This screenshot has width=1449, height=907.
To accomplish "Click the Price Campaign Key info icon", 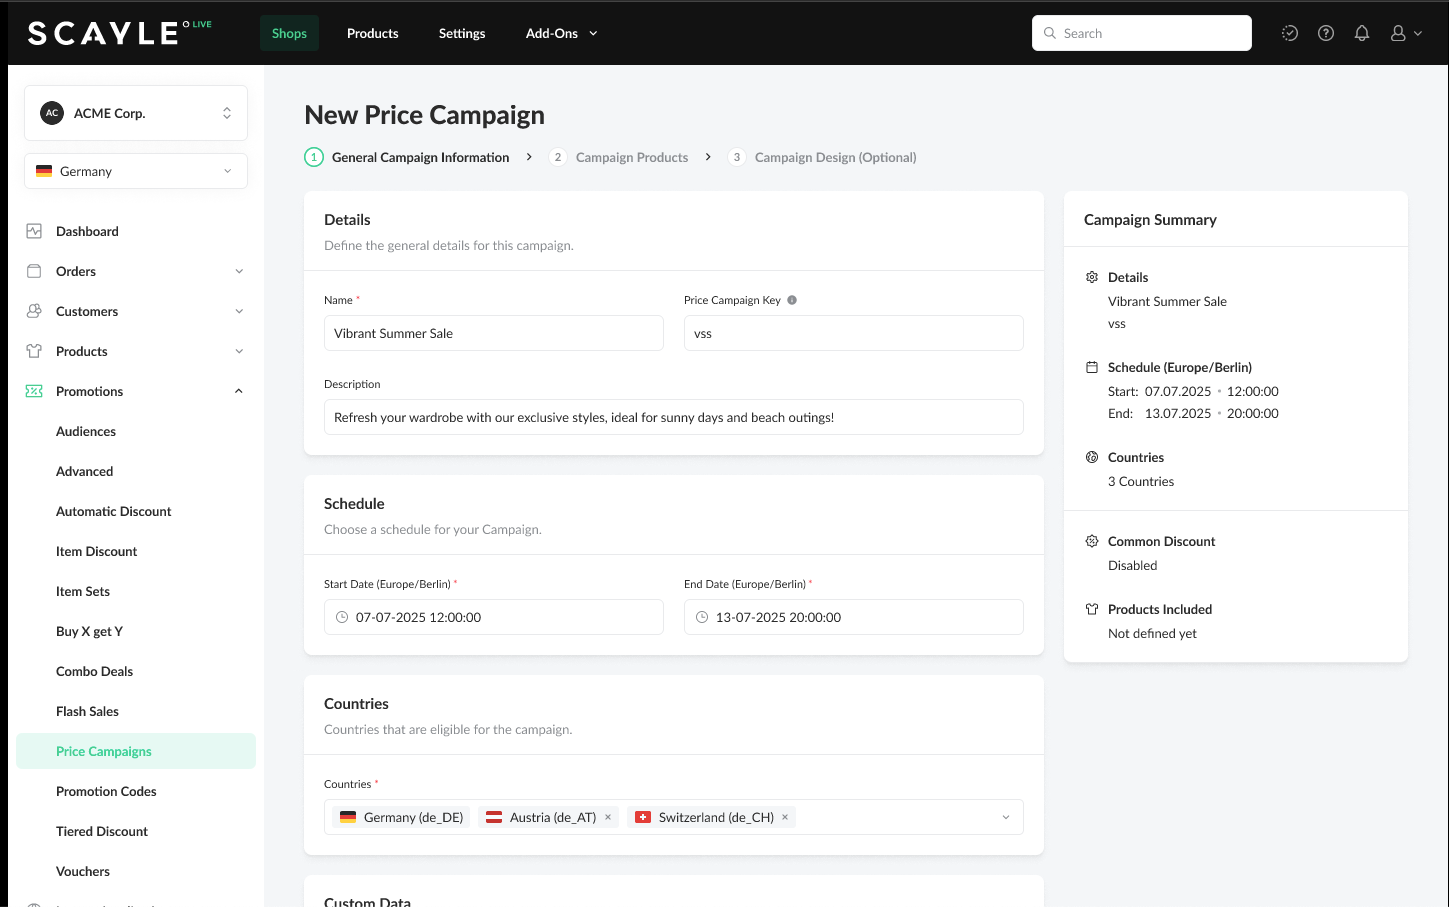I will [x=792, y=300].
